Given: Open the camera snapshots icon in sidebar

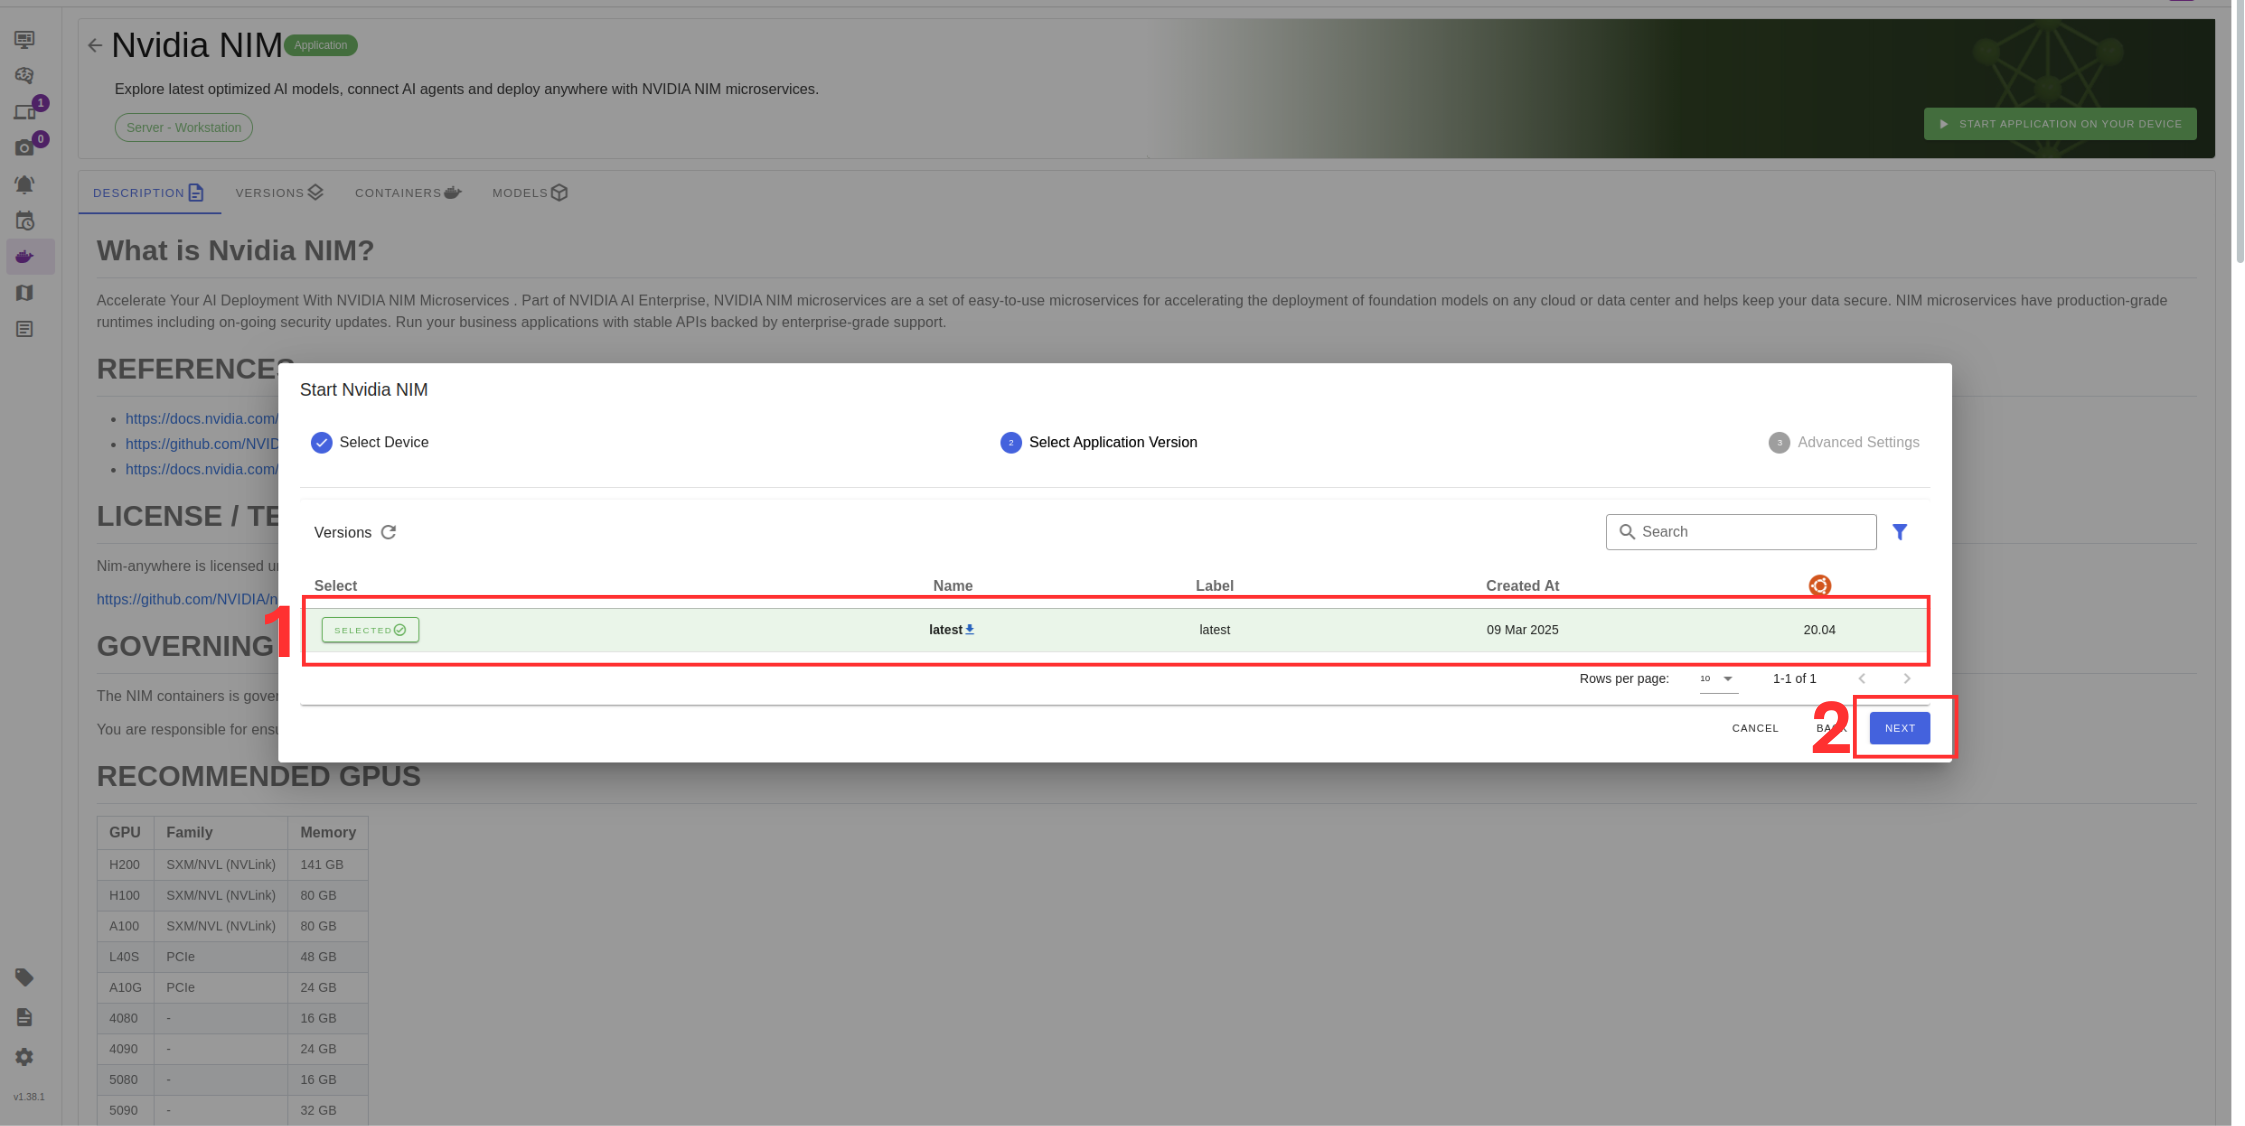Looking at the screenshot, I should pos(25,147).
